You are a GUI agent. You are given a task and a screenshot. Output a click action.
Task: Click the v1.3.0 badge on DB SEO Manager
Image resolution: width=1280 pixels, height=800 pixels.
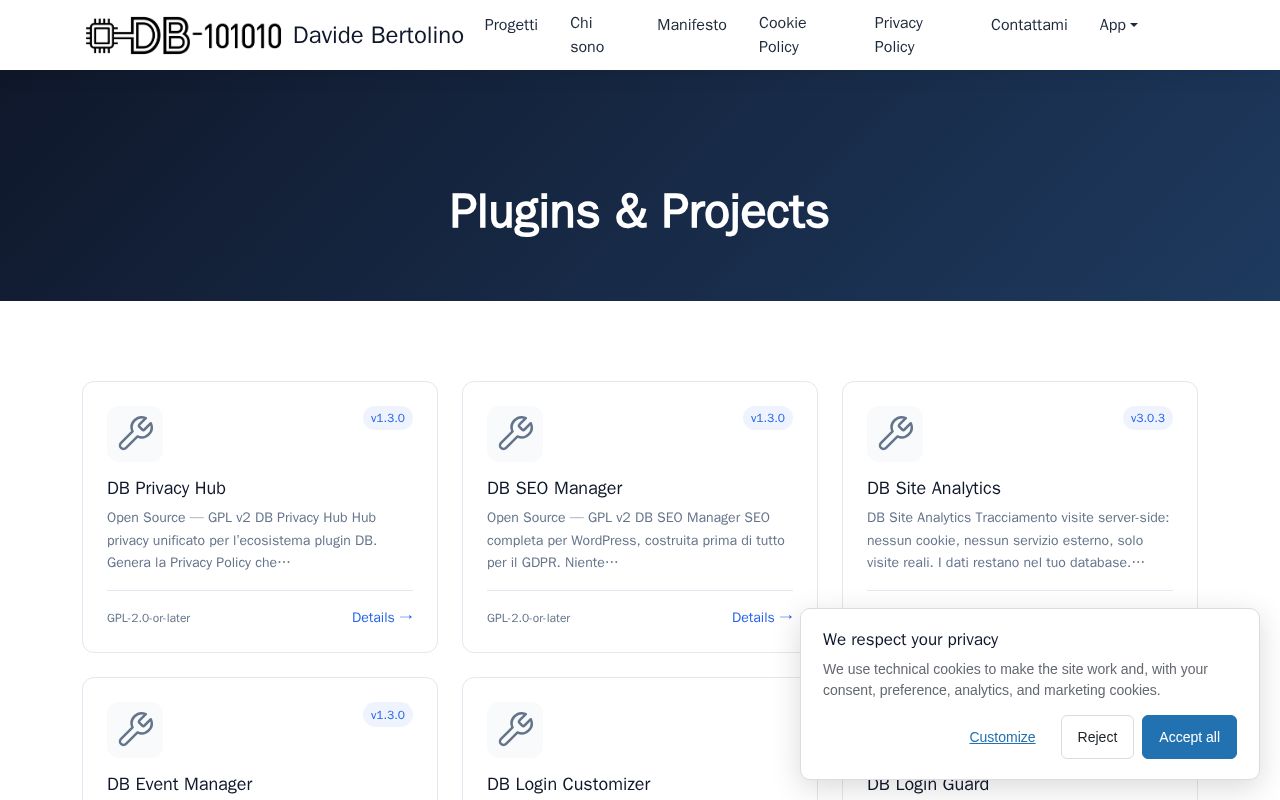click(x=768, y=418)
